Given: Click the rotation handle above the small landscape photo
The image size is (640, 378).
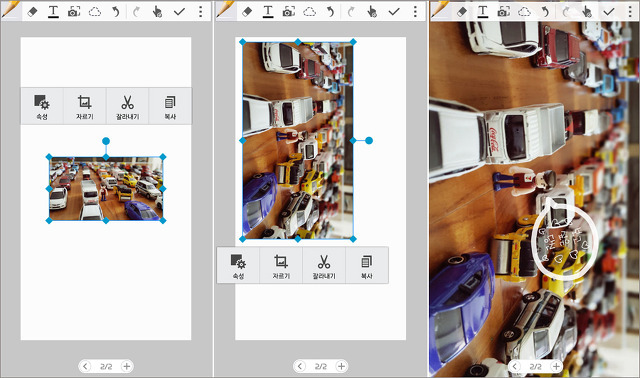Looking at the screenshot, I should pos(106,141).
